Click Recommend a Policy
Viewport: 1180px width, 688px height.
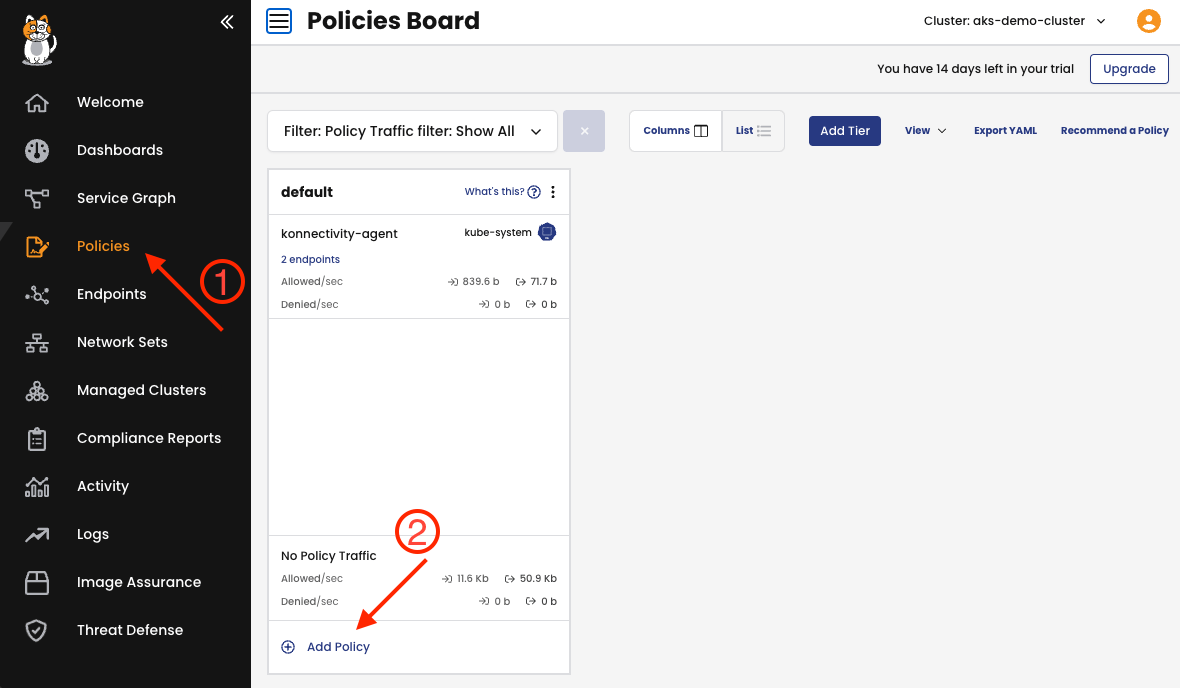(1115, 131)
